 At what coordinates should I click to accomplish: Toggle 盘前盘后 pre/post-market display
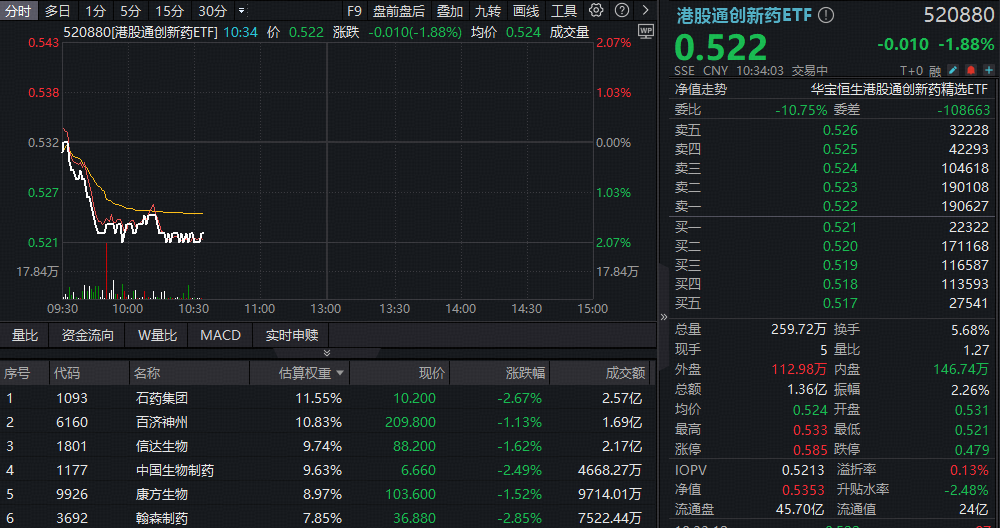[398, 11]
